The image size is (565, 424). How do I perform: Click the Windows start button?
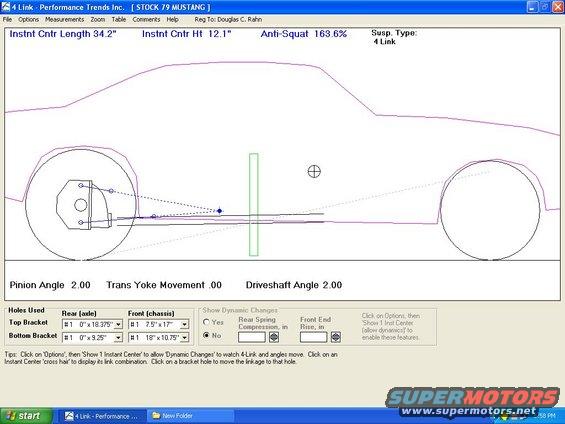click(26, 416)
